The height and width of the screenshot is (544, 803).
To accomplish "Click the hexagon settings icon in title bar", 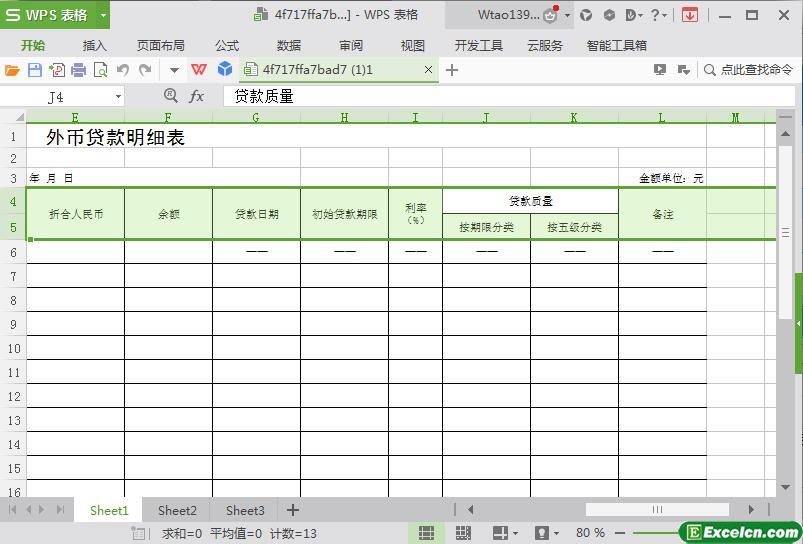I will (x=609, y=15).
